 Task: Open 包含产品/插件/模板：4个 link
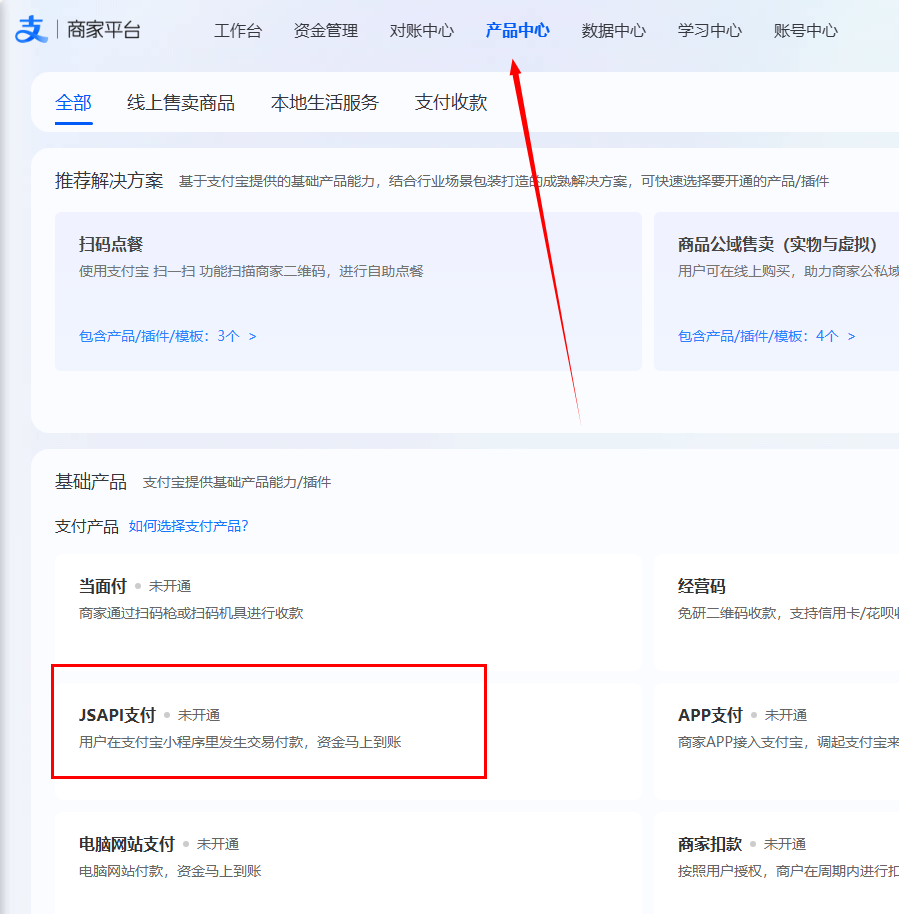click(x=766, y=336)
